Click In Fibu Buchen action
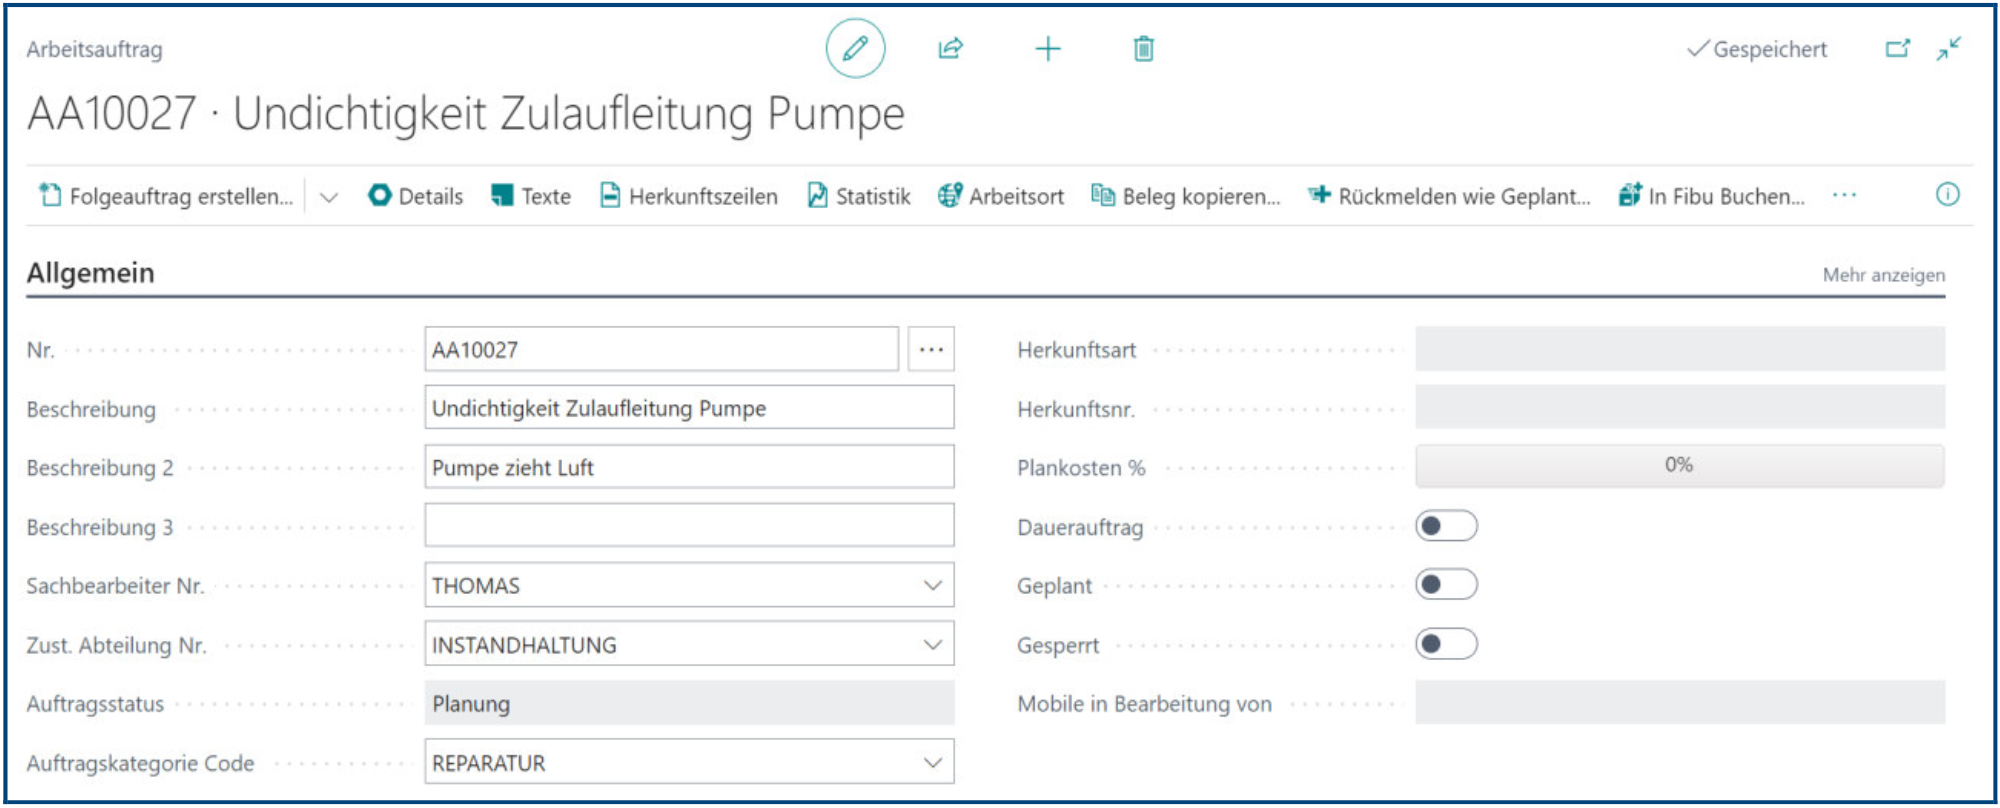Screen dimensions: 2000x808 (1712, 196)
